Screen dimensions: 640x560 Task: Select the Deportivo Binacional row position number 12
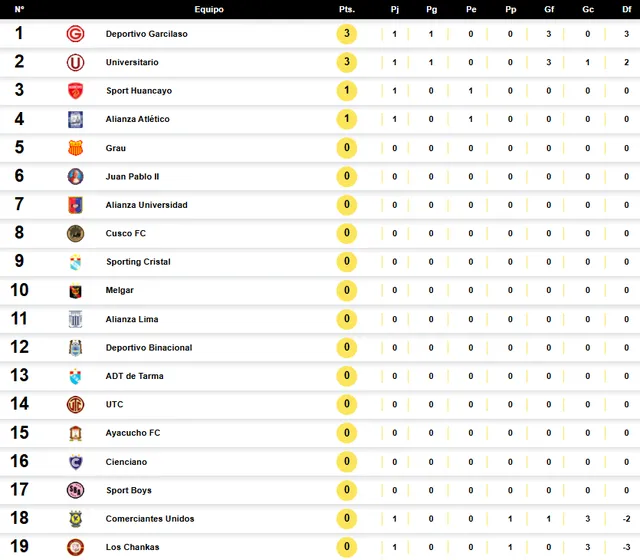tap(20, 347)
